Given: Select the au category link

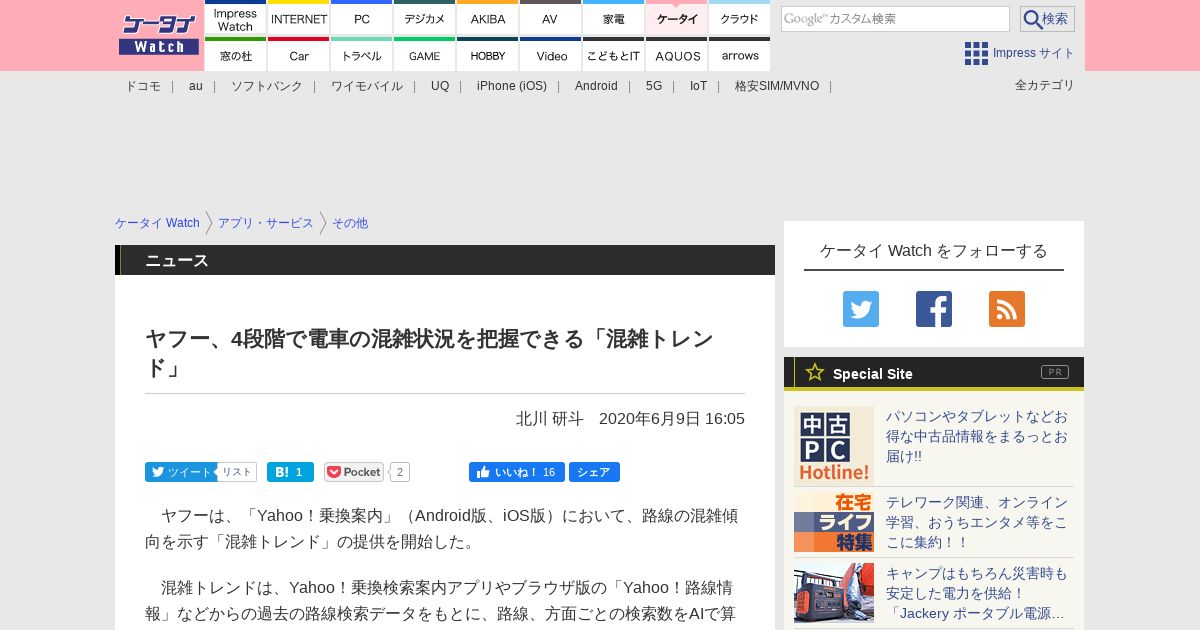Looking at the screenshot, I should 196,86.
